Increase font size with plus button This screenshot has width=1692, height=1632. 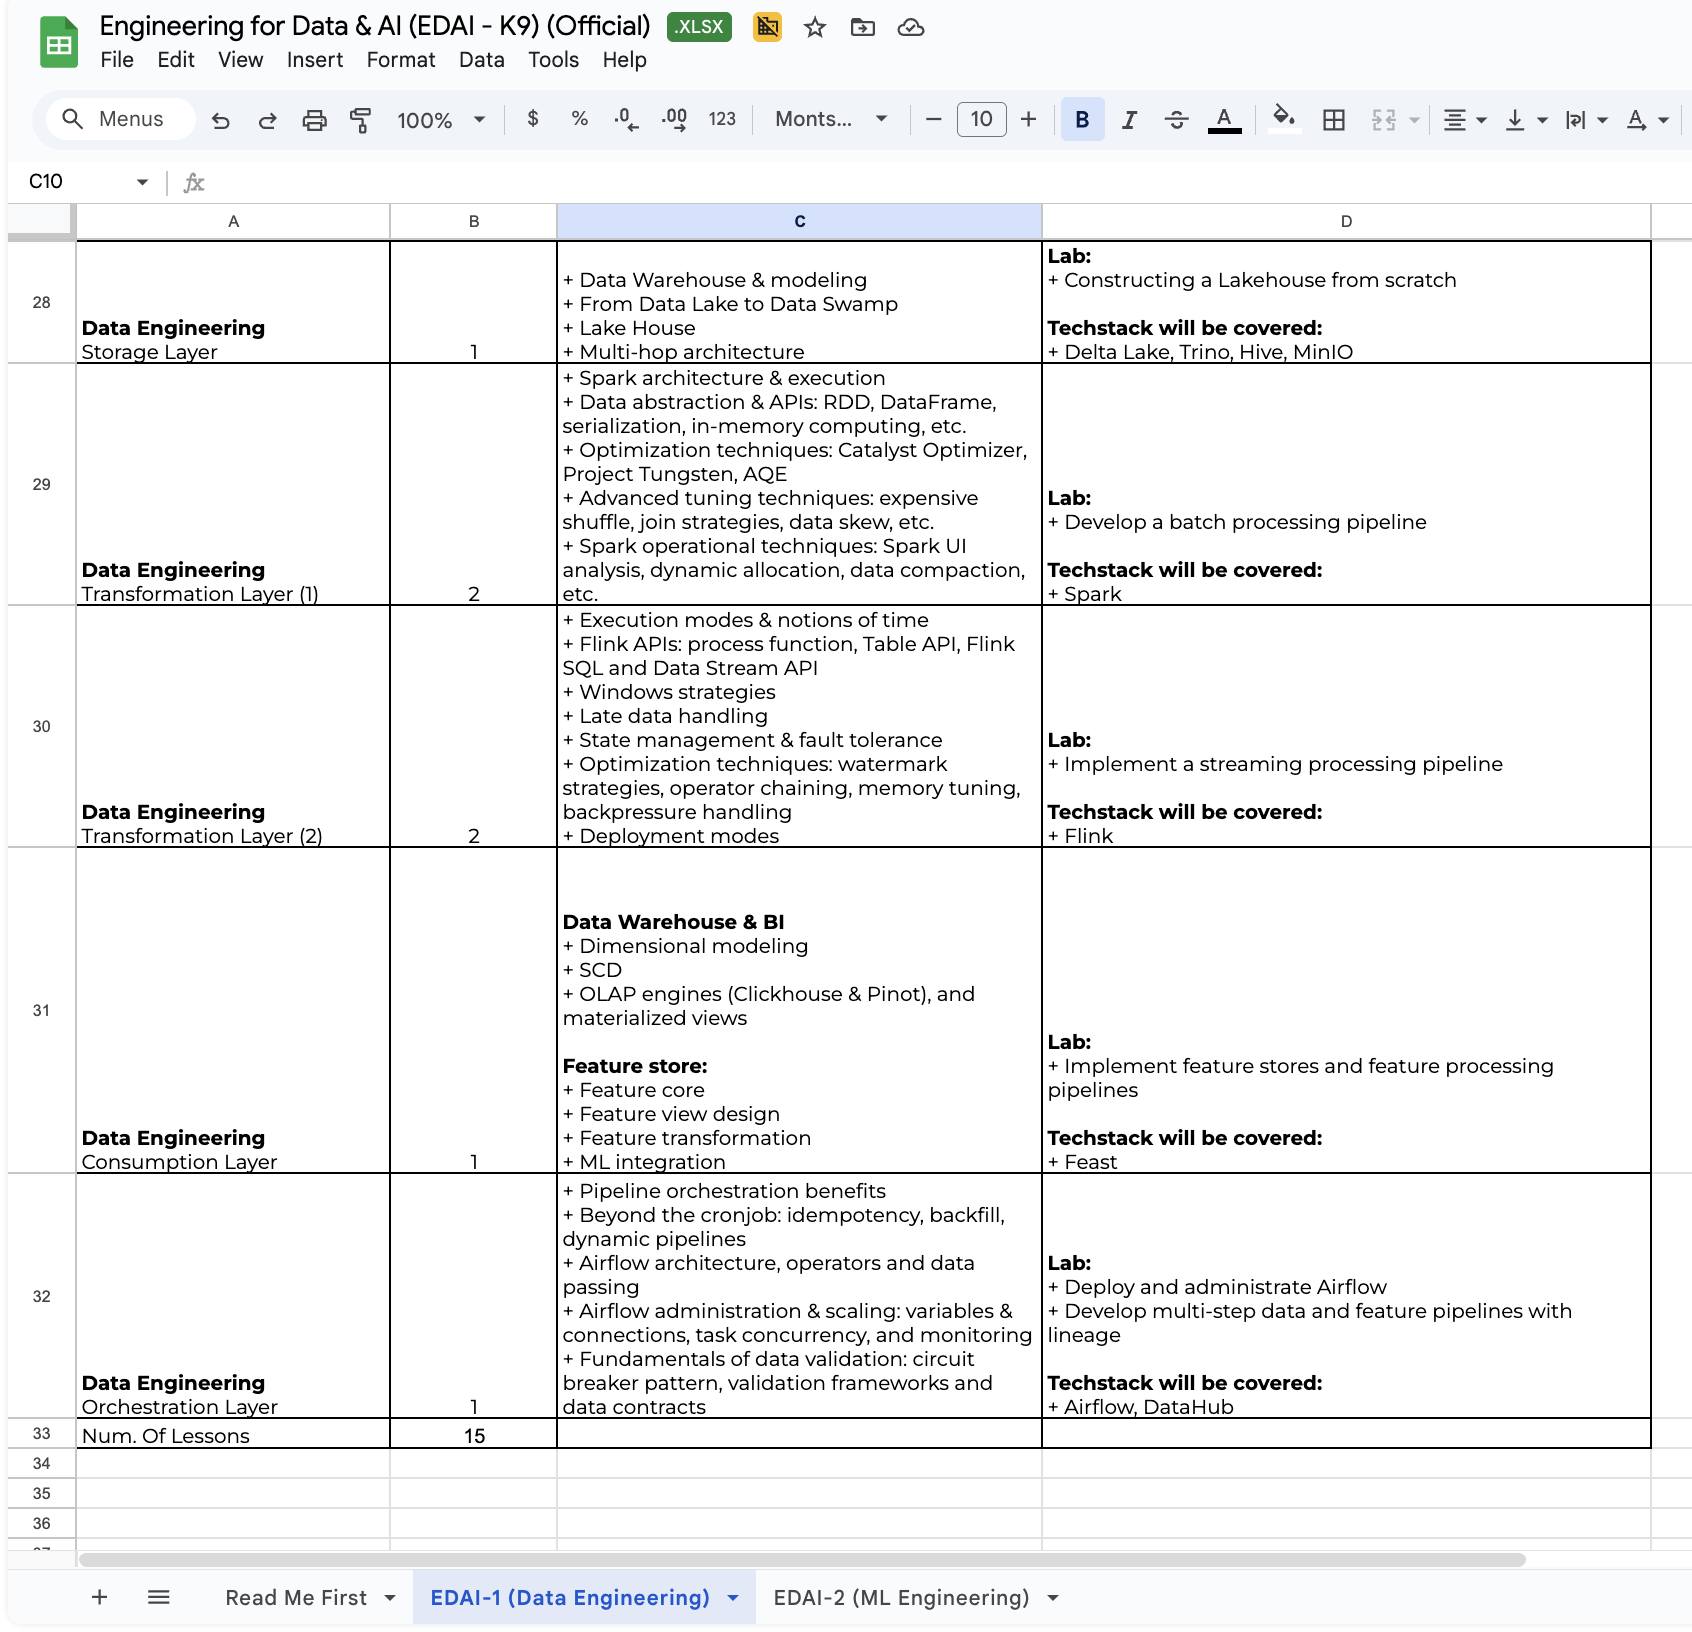point(1028,119)
